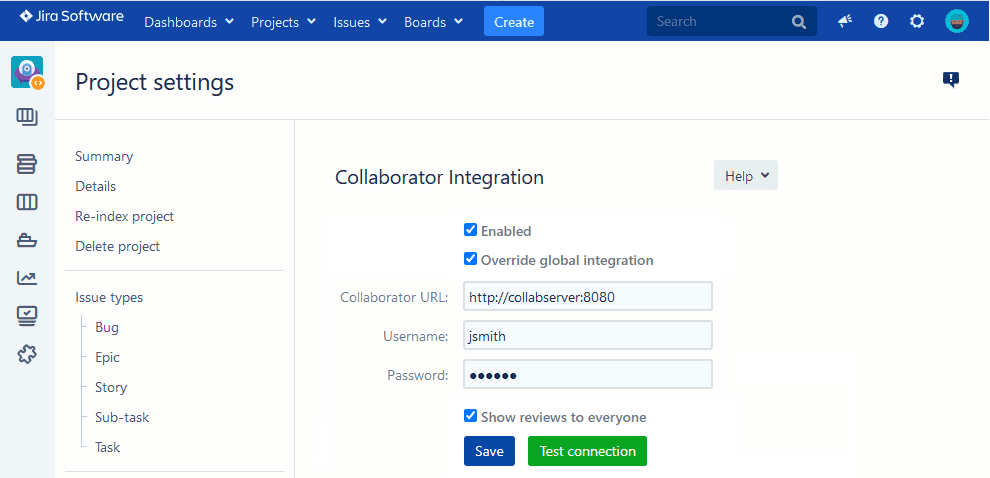Uncheck the Enabled checkbox
Screen dimensions: 990x478
tap(471, 230)
